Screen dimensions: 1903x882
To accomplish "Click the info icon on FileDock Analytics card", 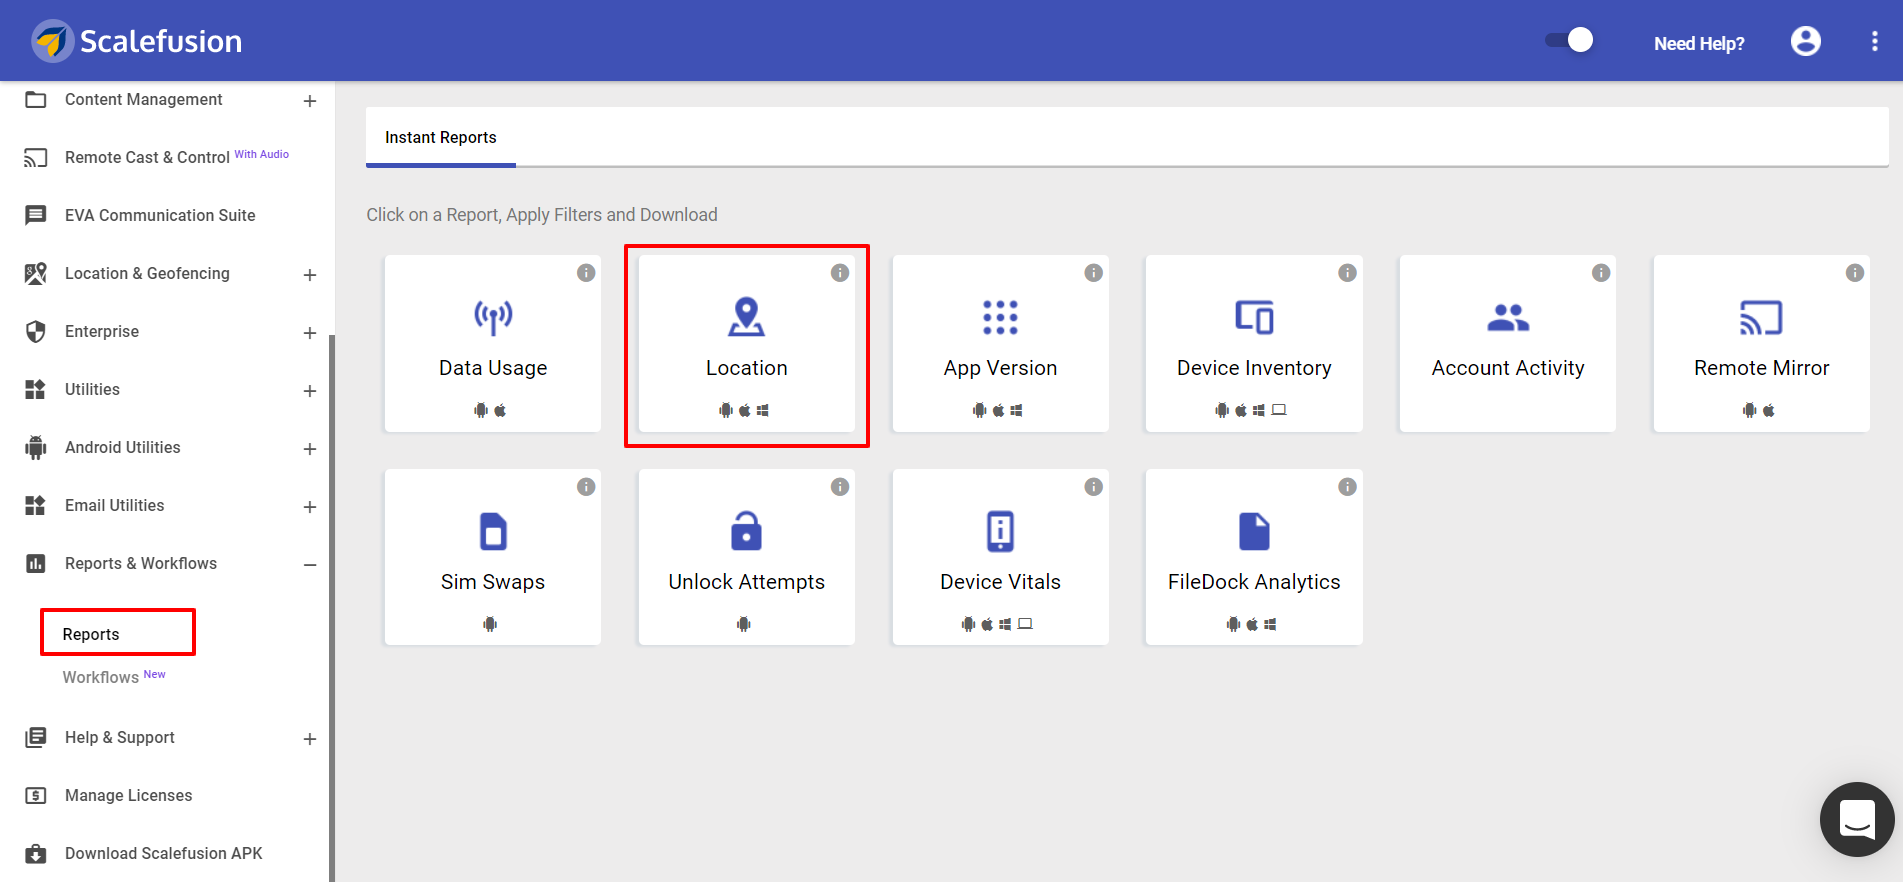I will [x=1348, y=487].
